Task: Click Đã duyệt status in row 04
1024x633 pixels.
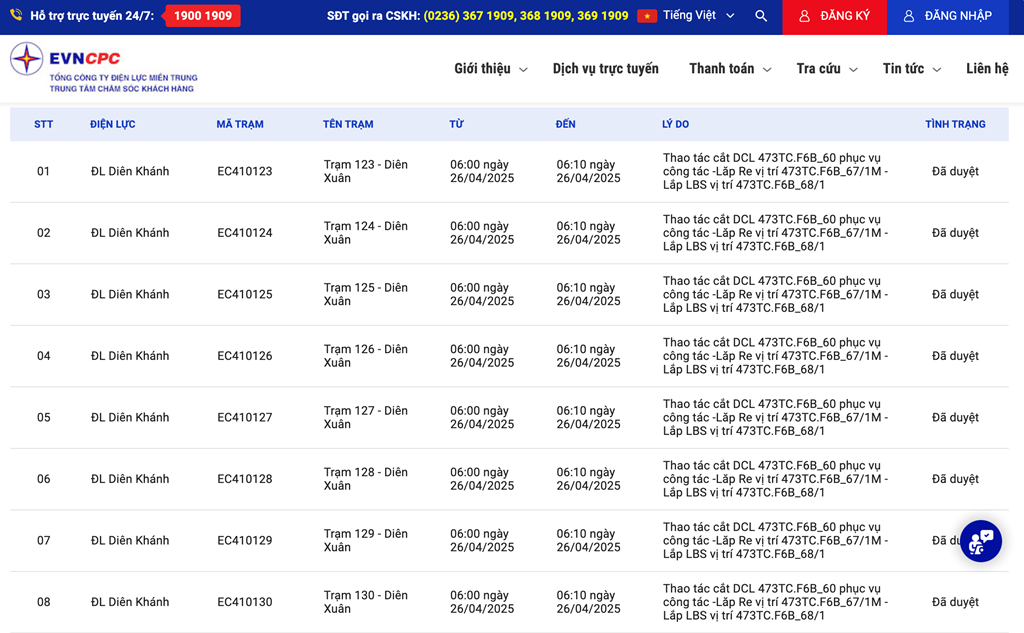Action: tap(955, 356)
